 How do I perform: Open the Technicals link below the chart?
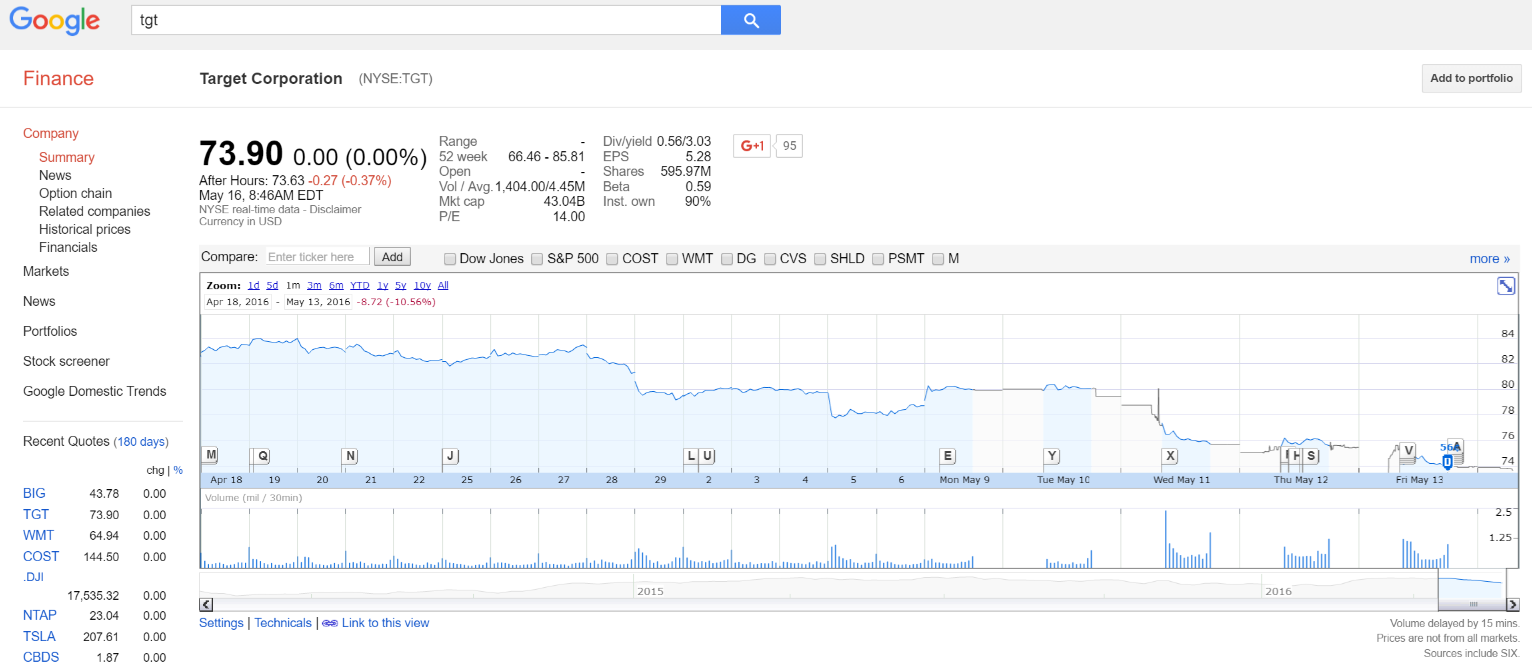[283, 623]
